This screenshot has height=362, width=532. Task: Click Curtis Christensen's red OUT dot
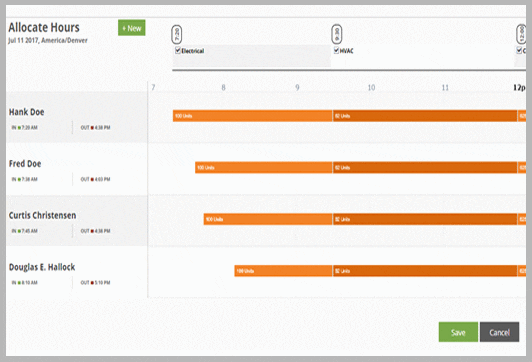click(92, 231)
